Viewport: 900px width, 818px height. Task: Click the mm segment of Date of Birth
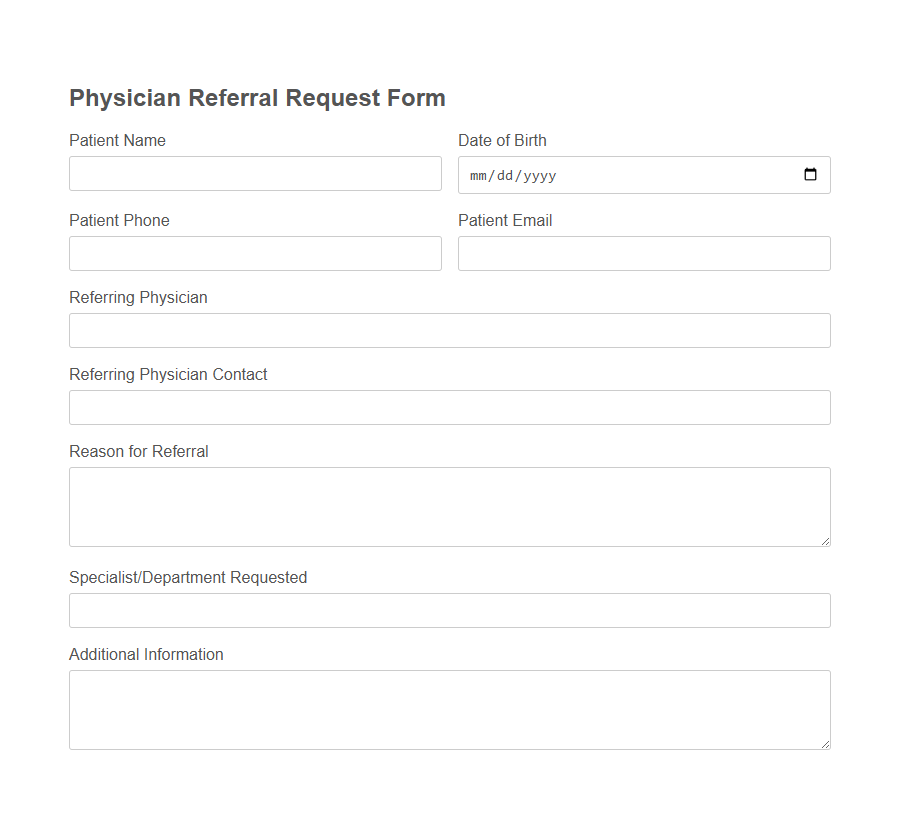click(x=477, y=175)
